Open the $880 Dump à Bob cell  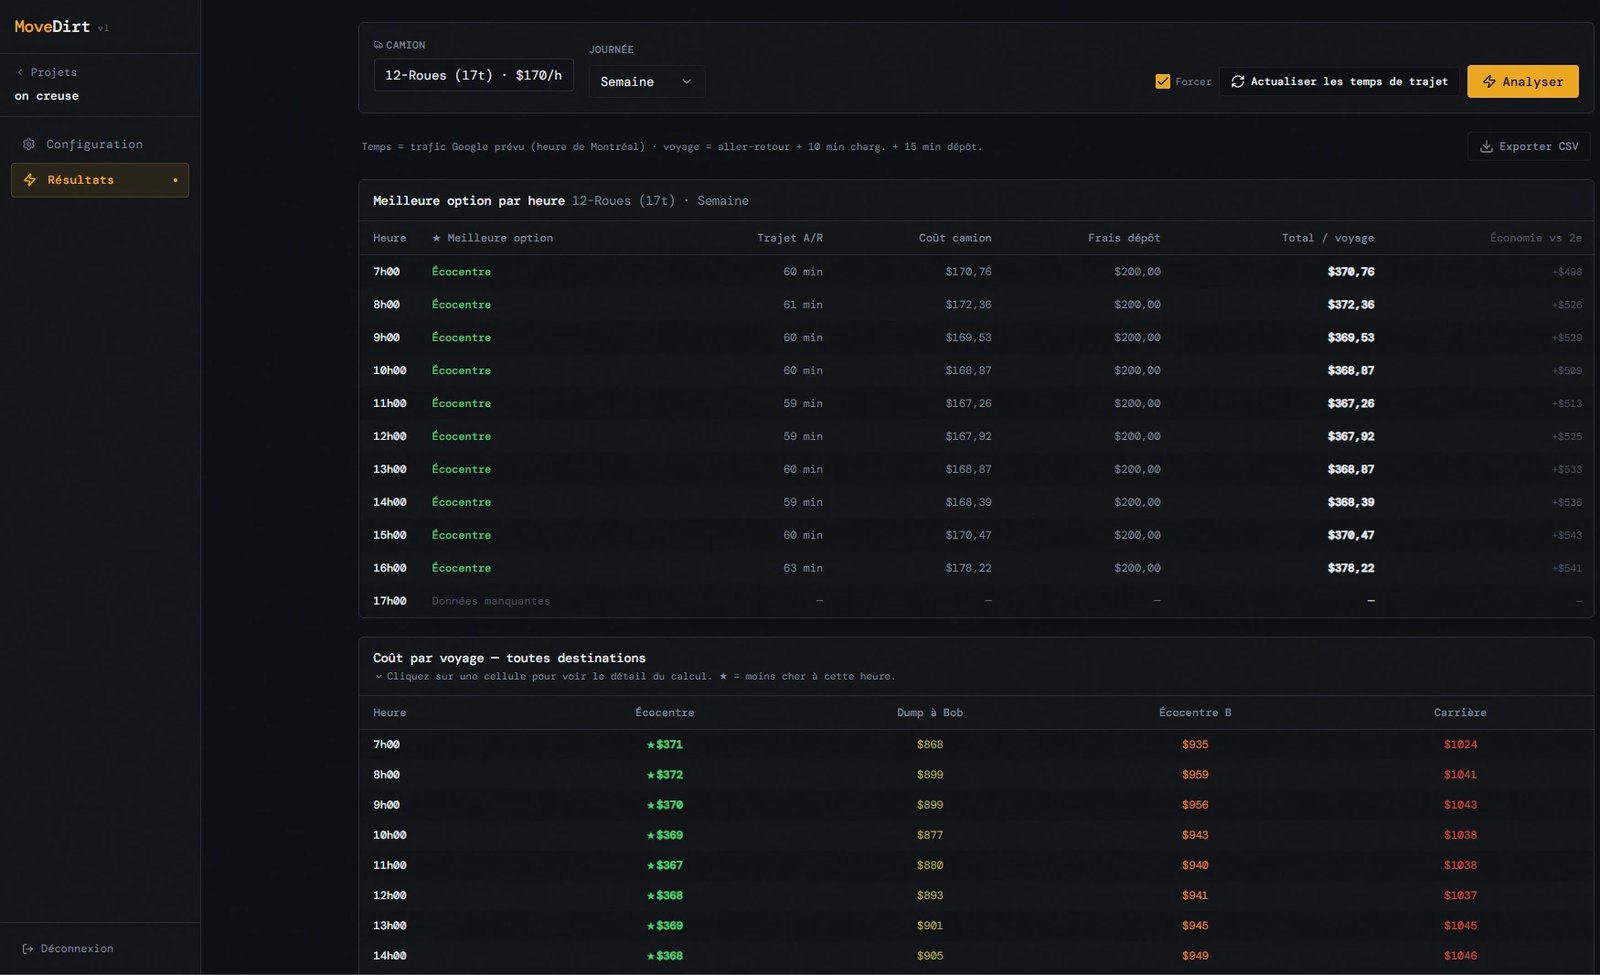coord(930,865)
